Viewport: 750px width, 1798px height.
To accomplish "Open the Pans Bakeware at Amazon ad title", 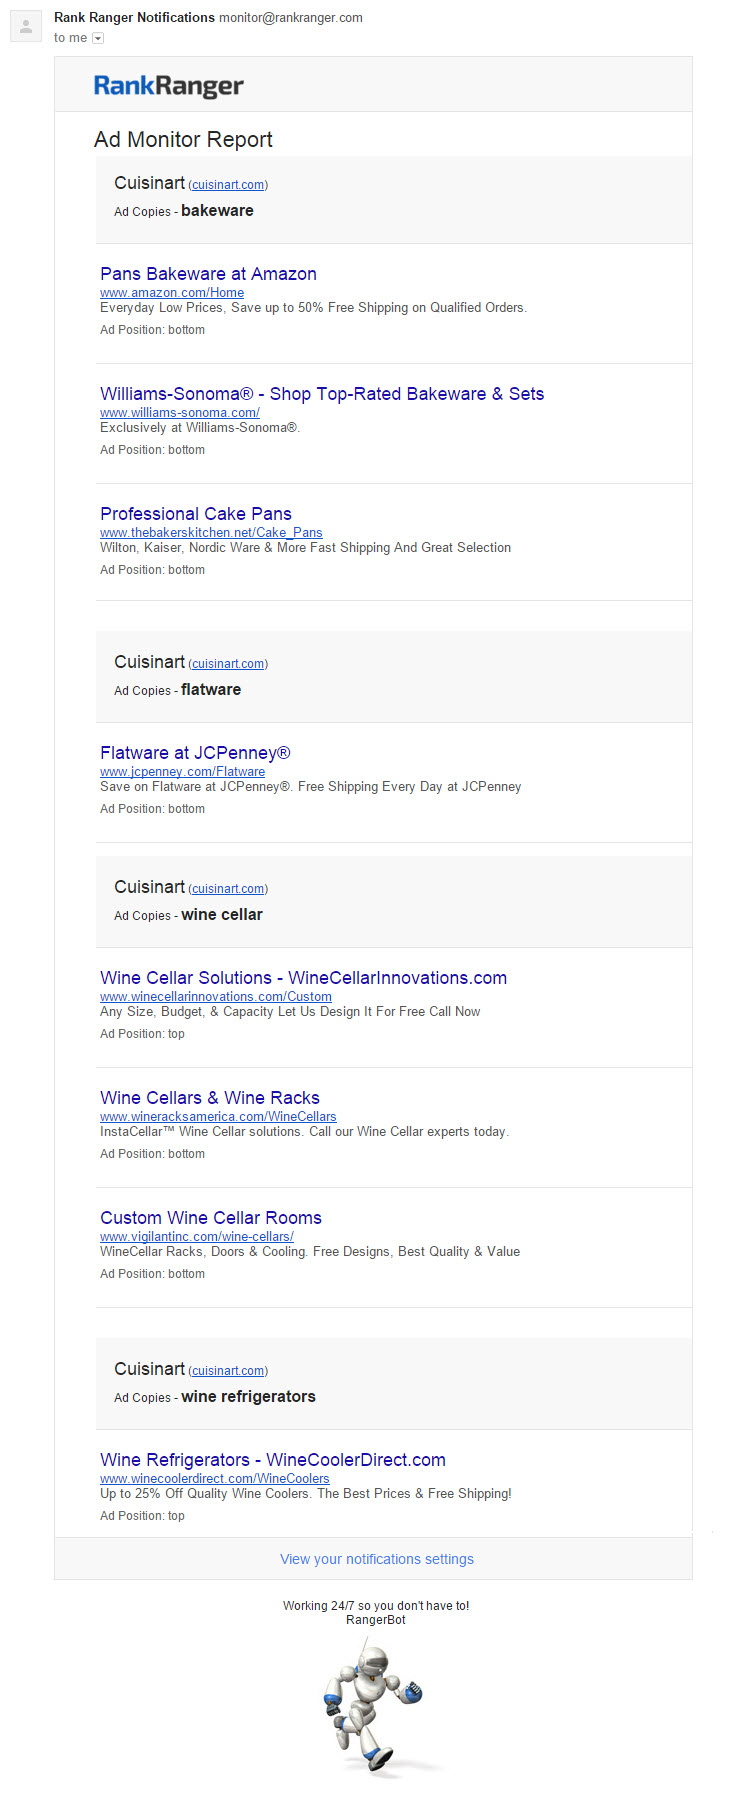I will coord(208,274).
